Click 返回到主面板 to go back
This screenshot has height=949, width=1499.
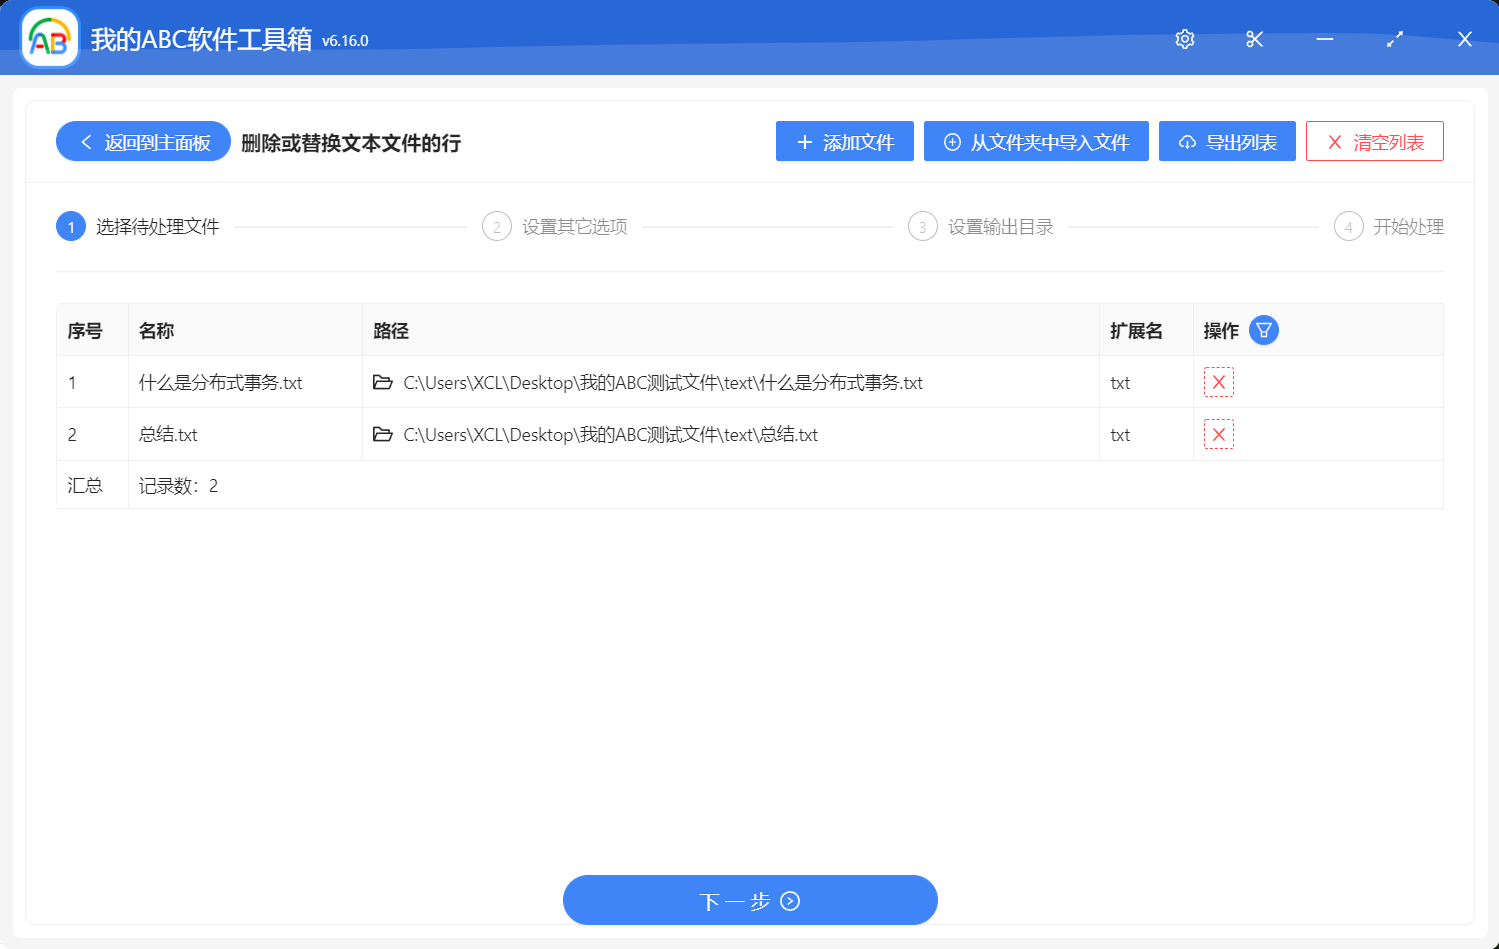[142, 141]
